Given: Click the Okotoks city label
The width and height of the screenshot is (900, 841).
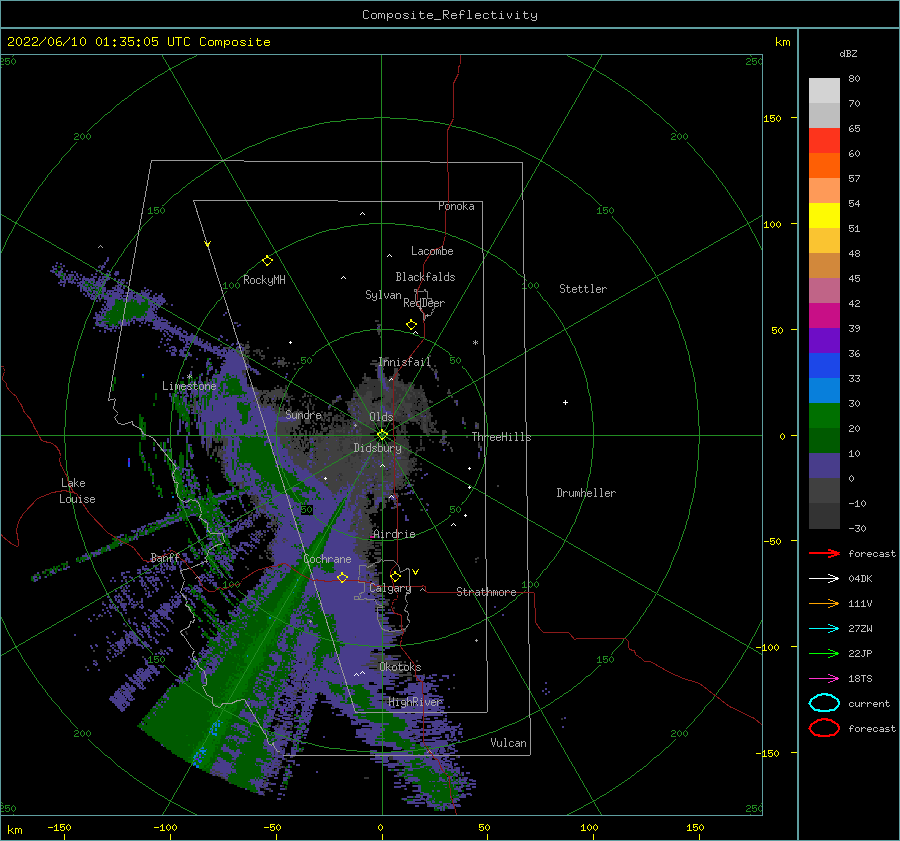Looking at the screenshot, I should [400, 667].
